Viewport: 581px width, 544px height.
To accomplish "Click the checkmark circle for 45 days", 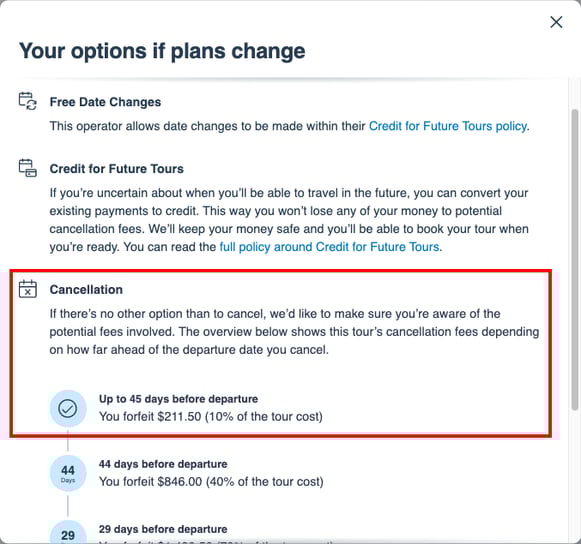I will 68,408.
